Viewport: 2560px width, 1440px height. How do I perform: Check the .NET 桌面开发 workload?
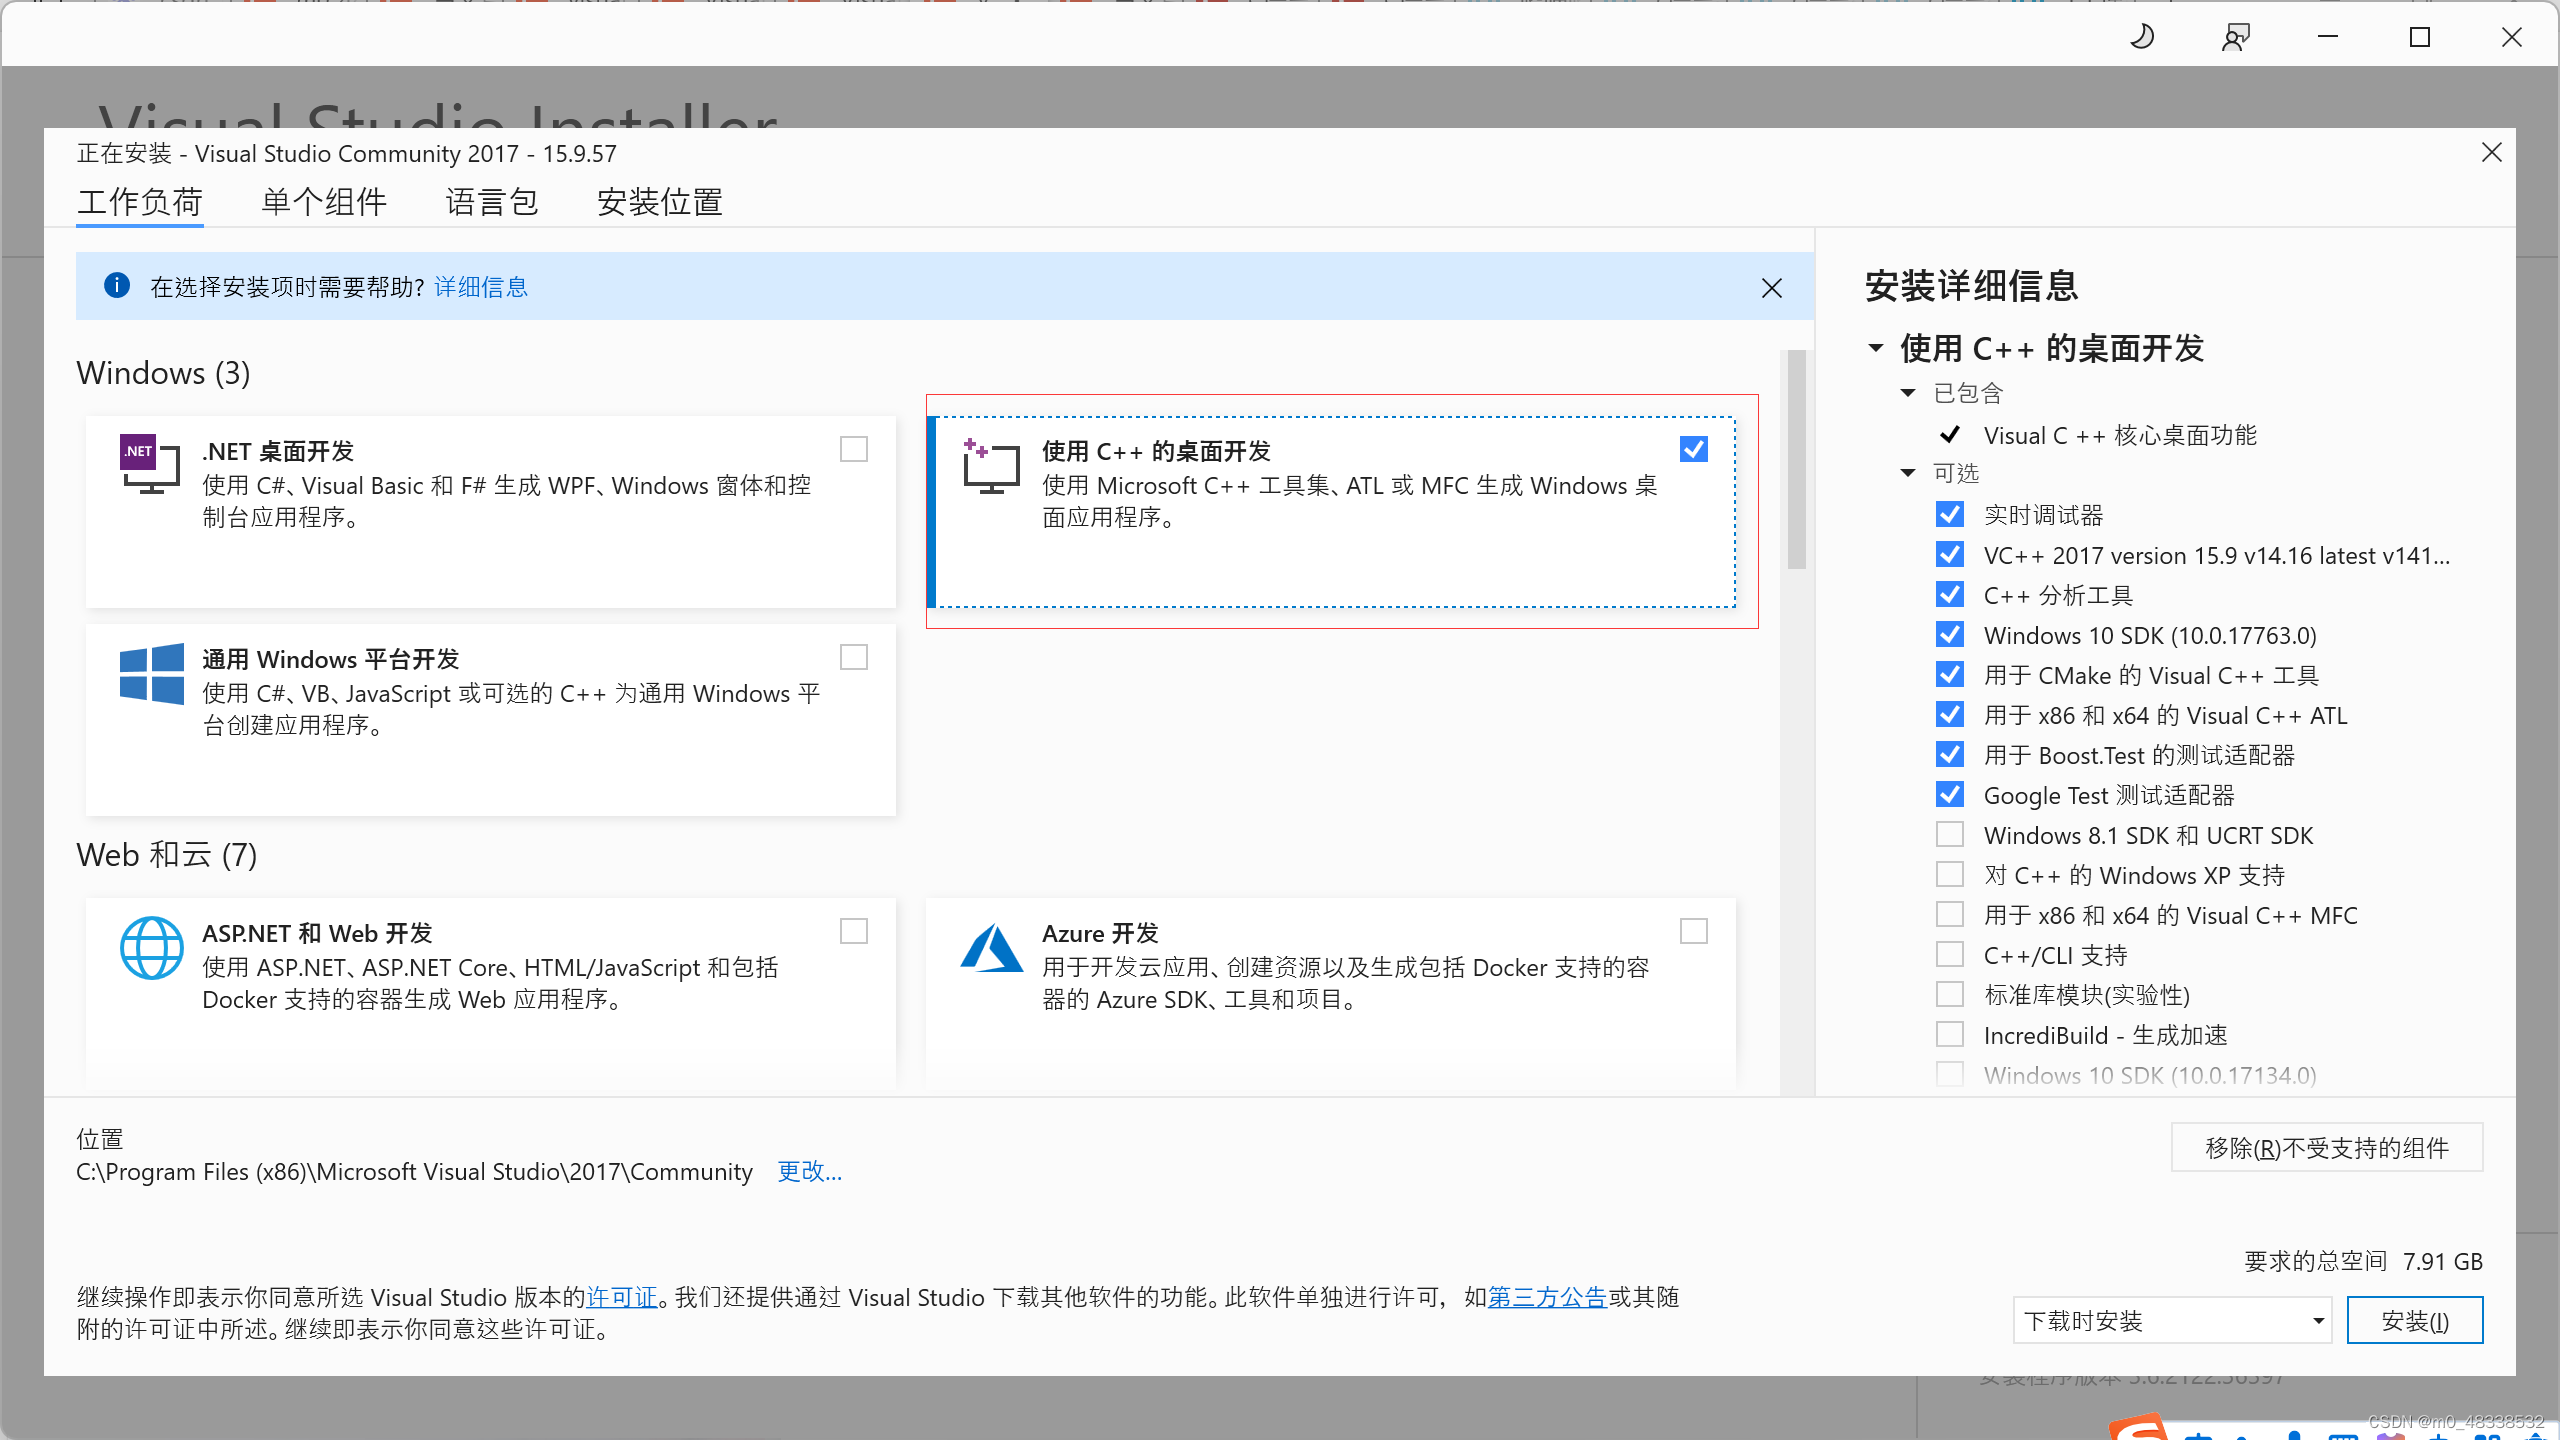click(854, 449)
